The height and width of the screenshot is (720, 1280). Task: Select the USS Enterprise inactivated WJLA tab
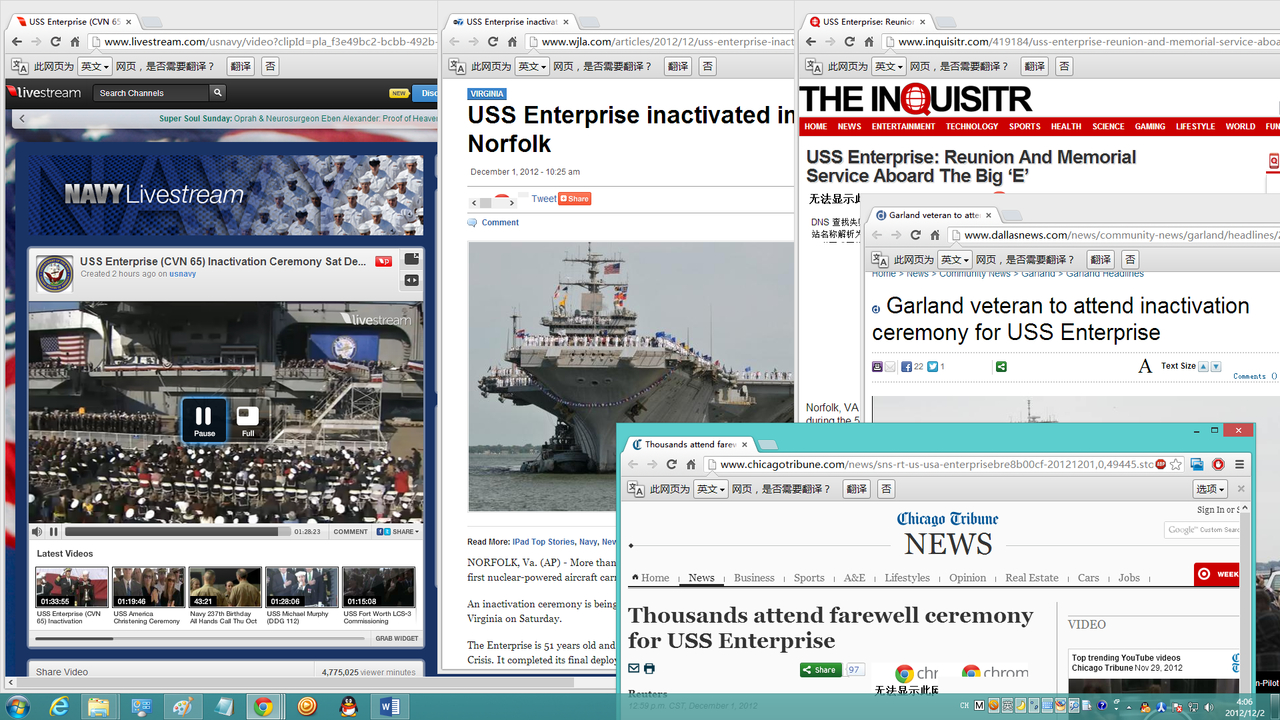(511, 22)
